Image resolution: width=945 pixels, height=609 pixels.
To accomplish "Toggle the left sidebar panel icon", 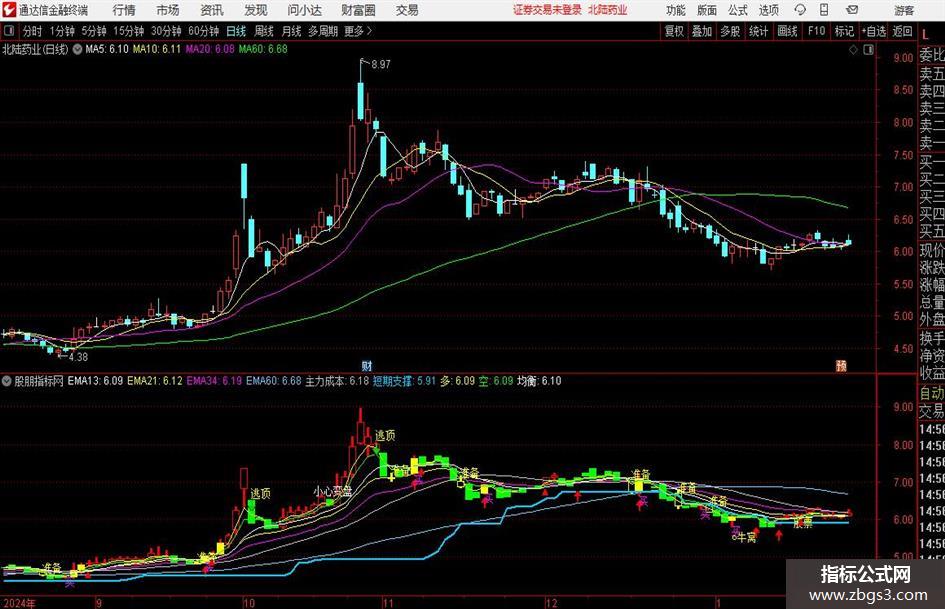I will 9,31.
